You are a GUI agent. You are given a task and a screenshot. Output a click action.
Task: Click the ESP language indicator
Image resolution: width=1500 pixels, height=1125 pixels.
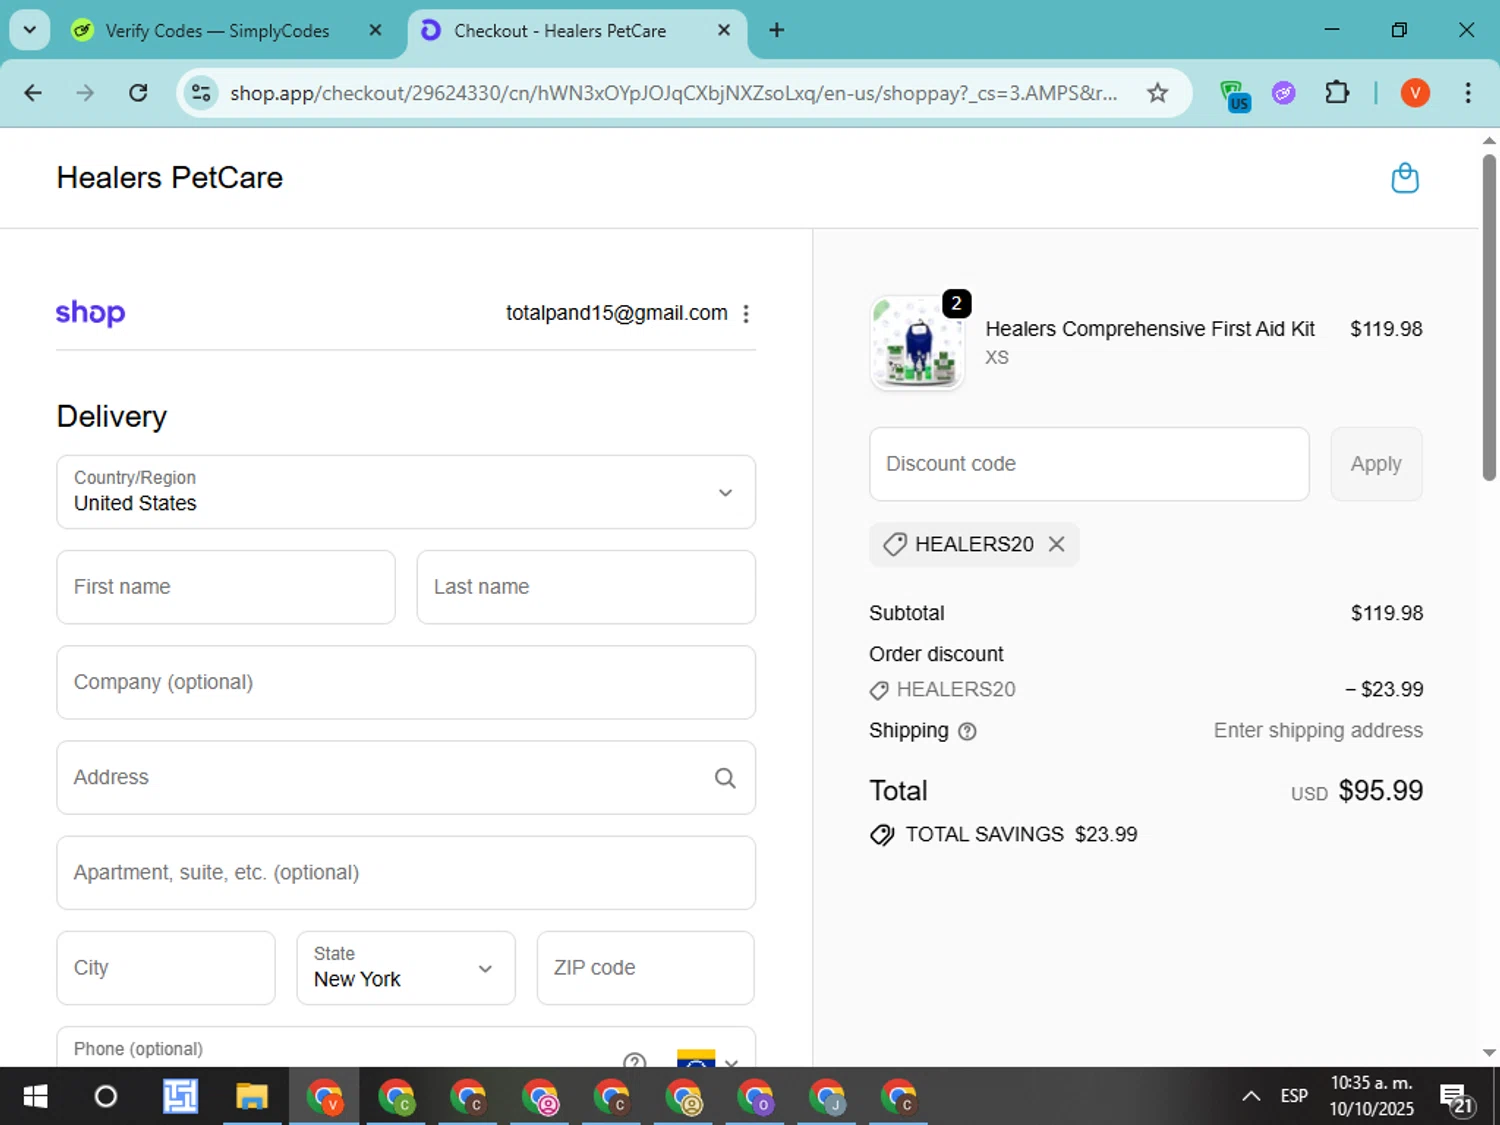pyautogui.click(x=1294, y=1097)
